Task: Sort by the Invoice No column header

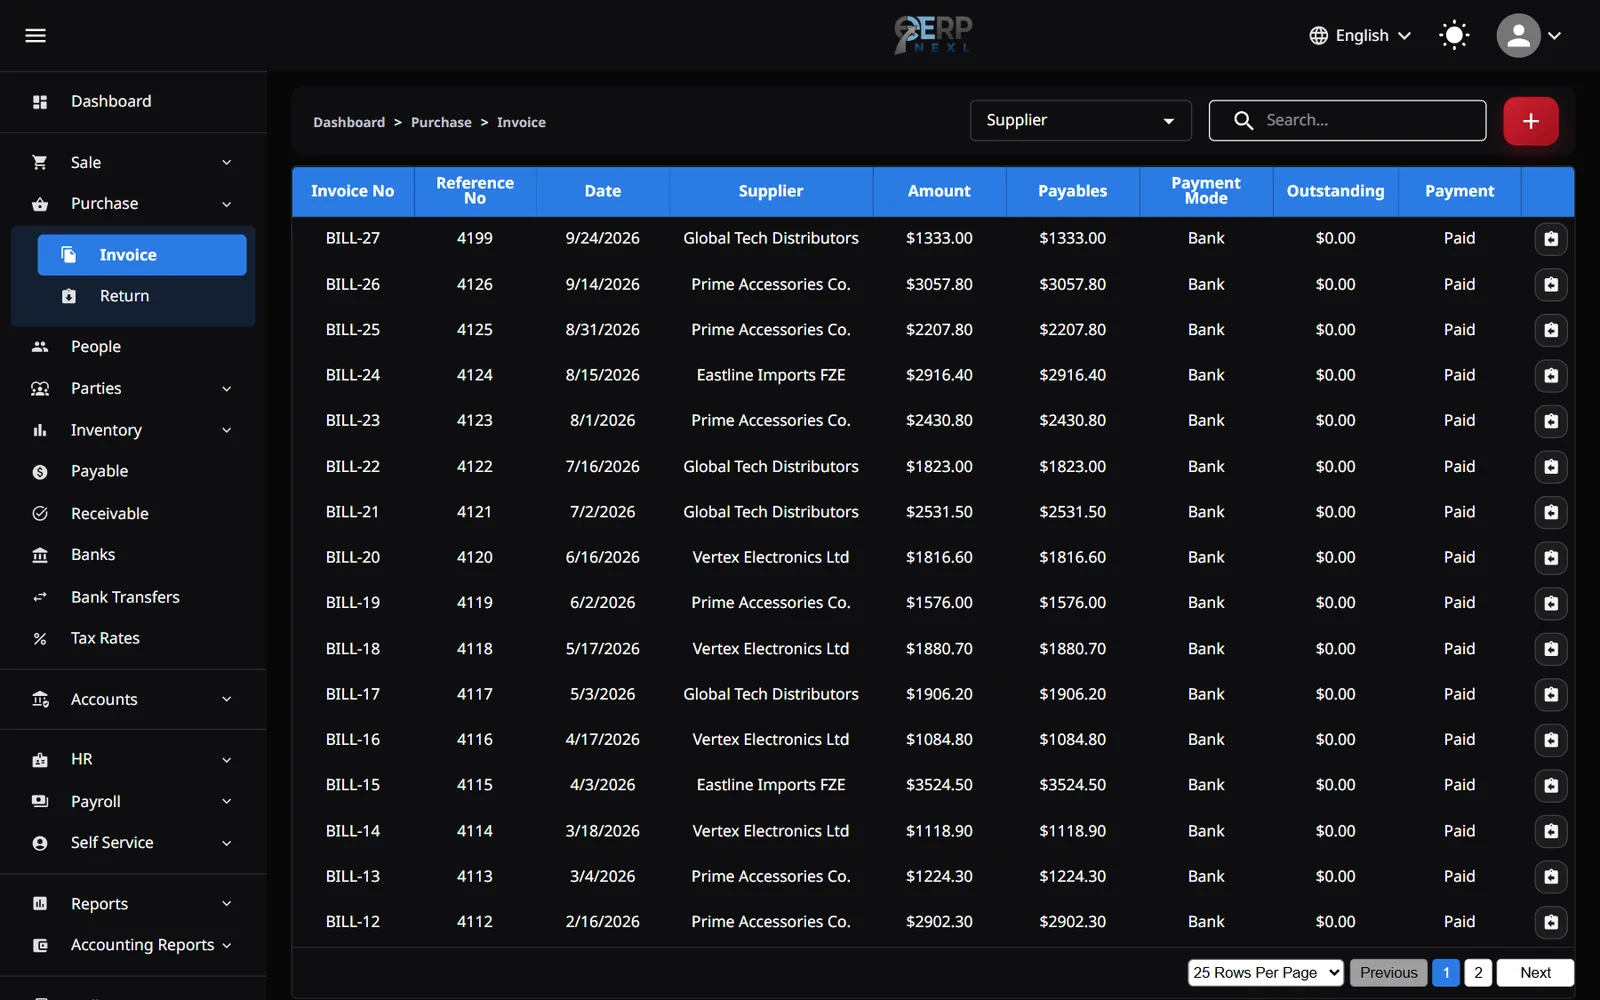Action: coord(353,191)
